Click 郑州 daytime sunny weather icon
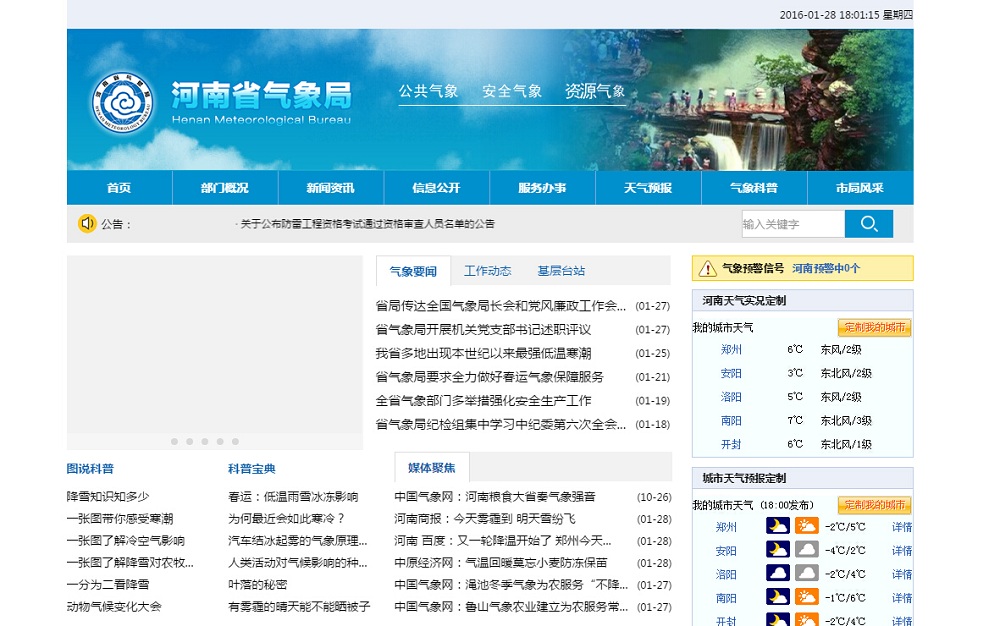The height and width of the screenshot is (626, 1000). tap(806, 526)
